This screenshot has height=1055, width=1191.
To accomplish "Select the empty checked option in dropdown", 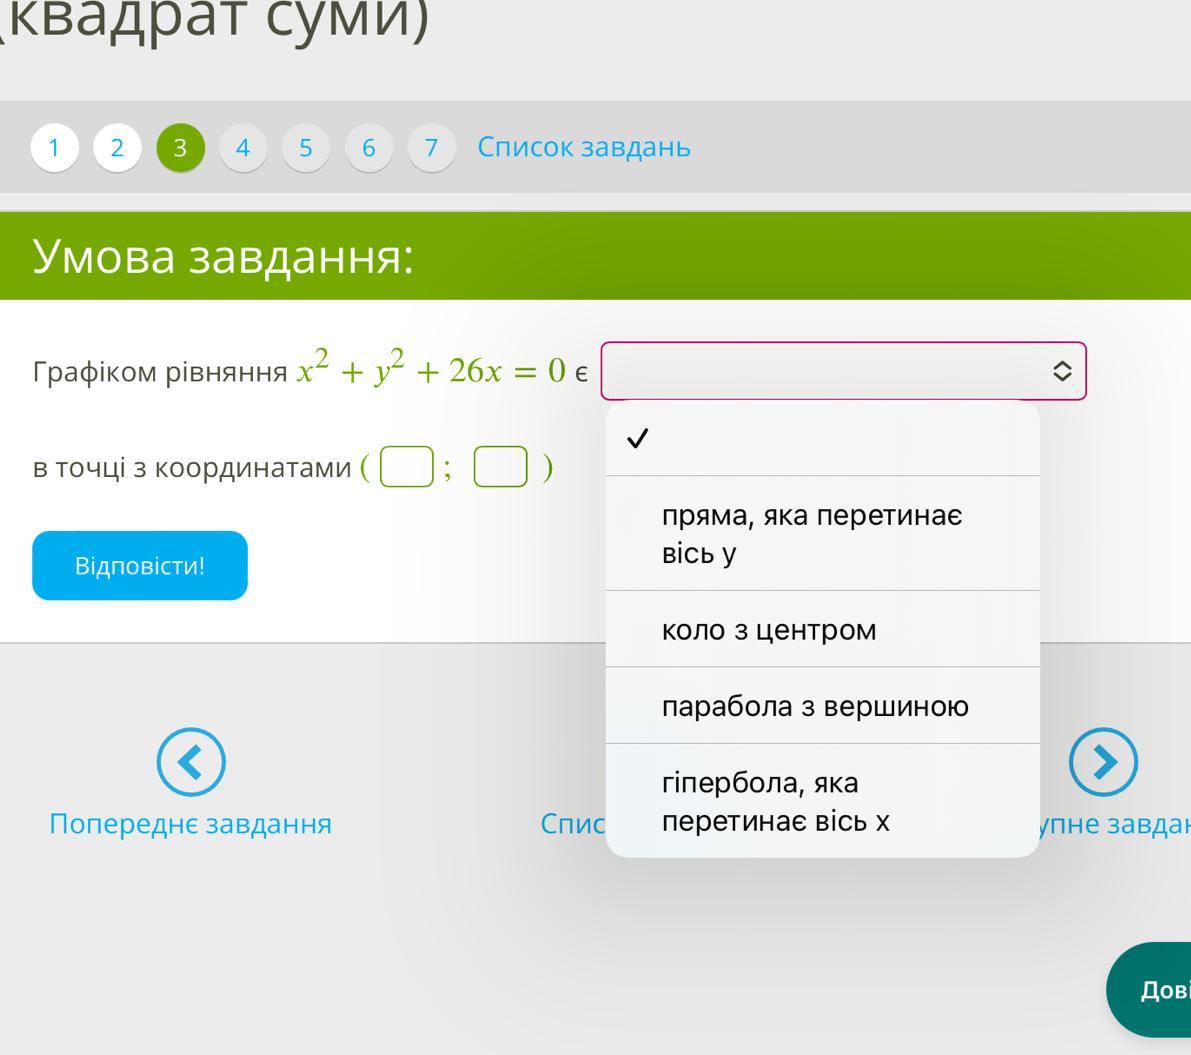I will [x=822, y=439].
